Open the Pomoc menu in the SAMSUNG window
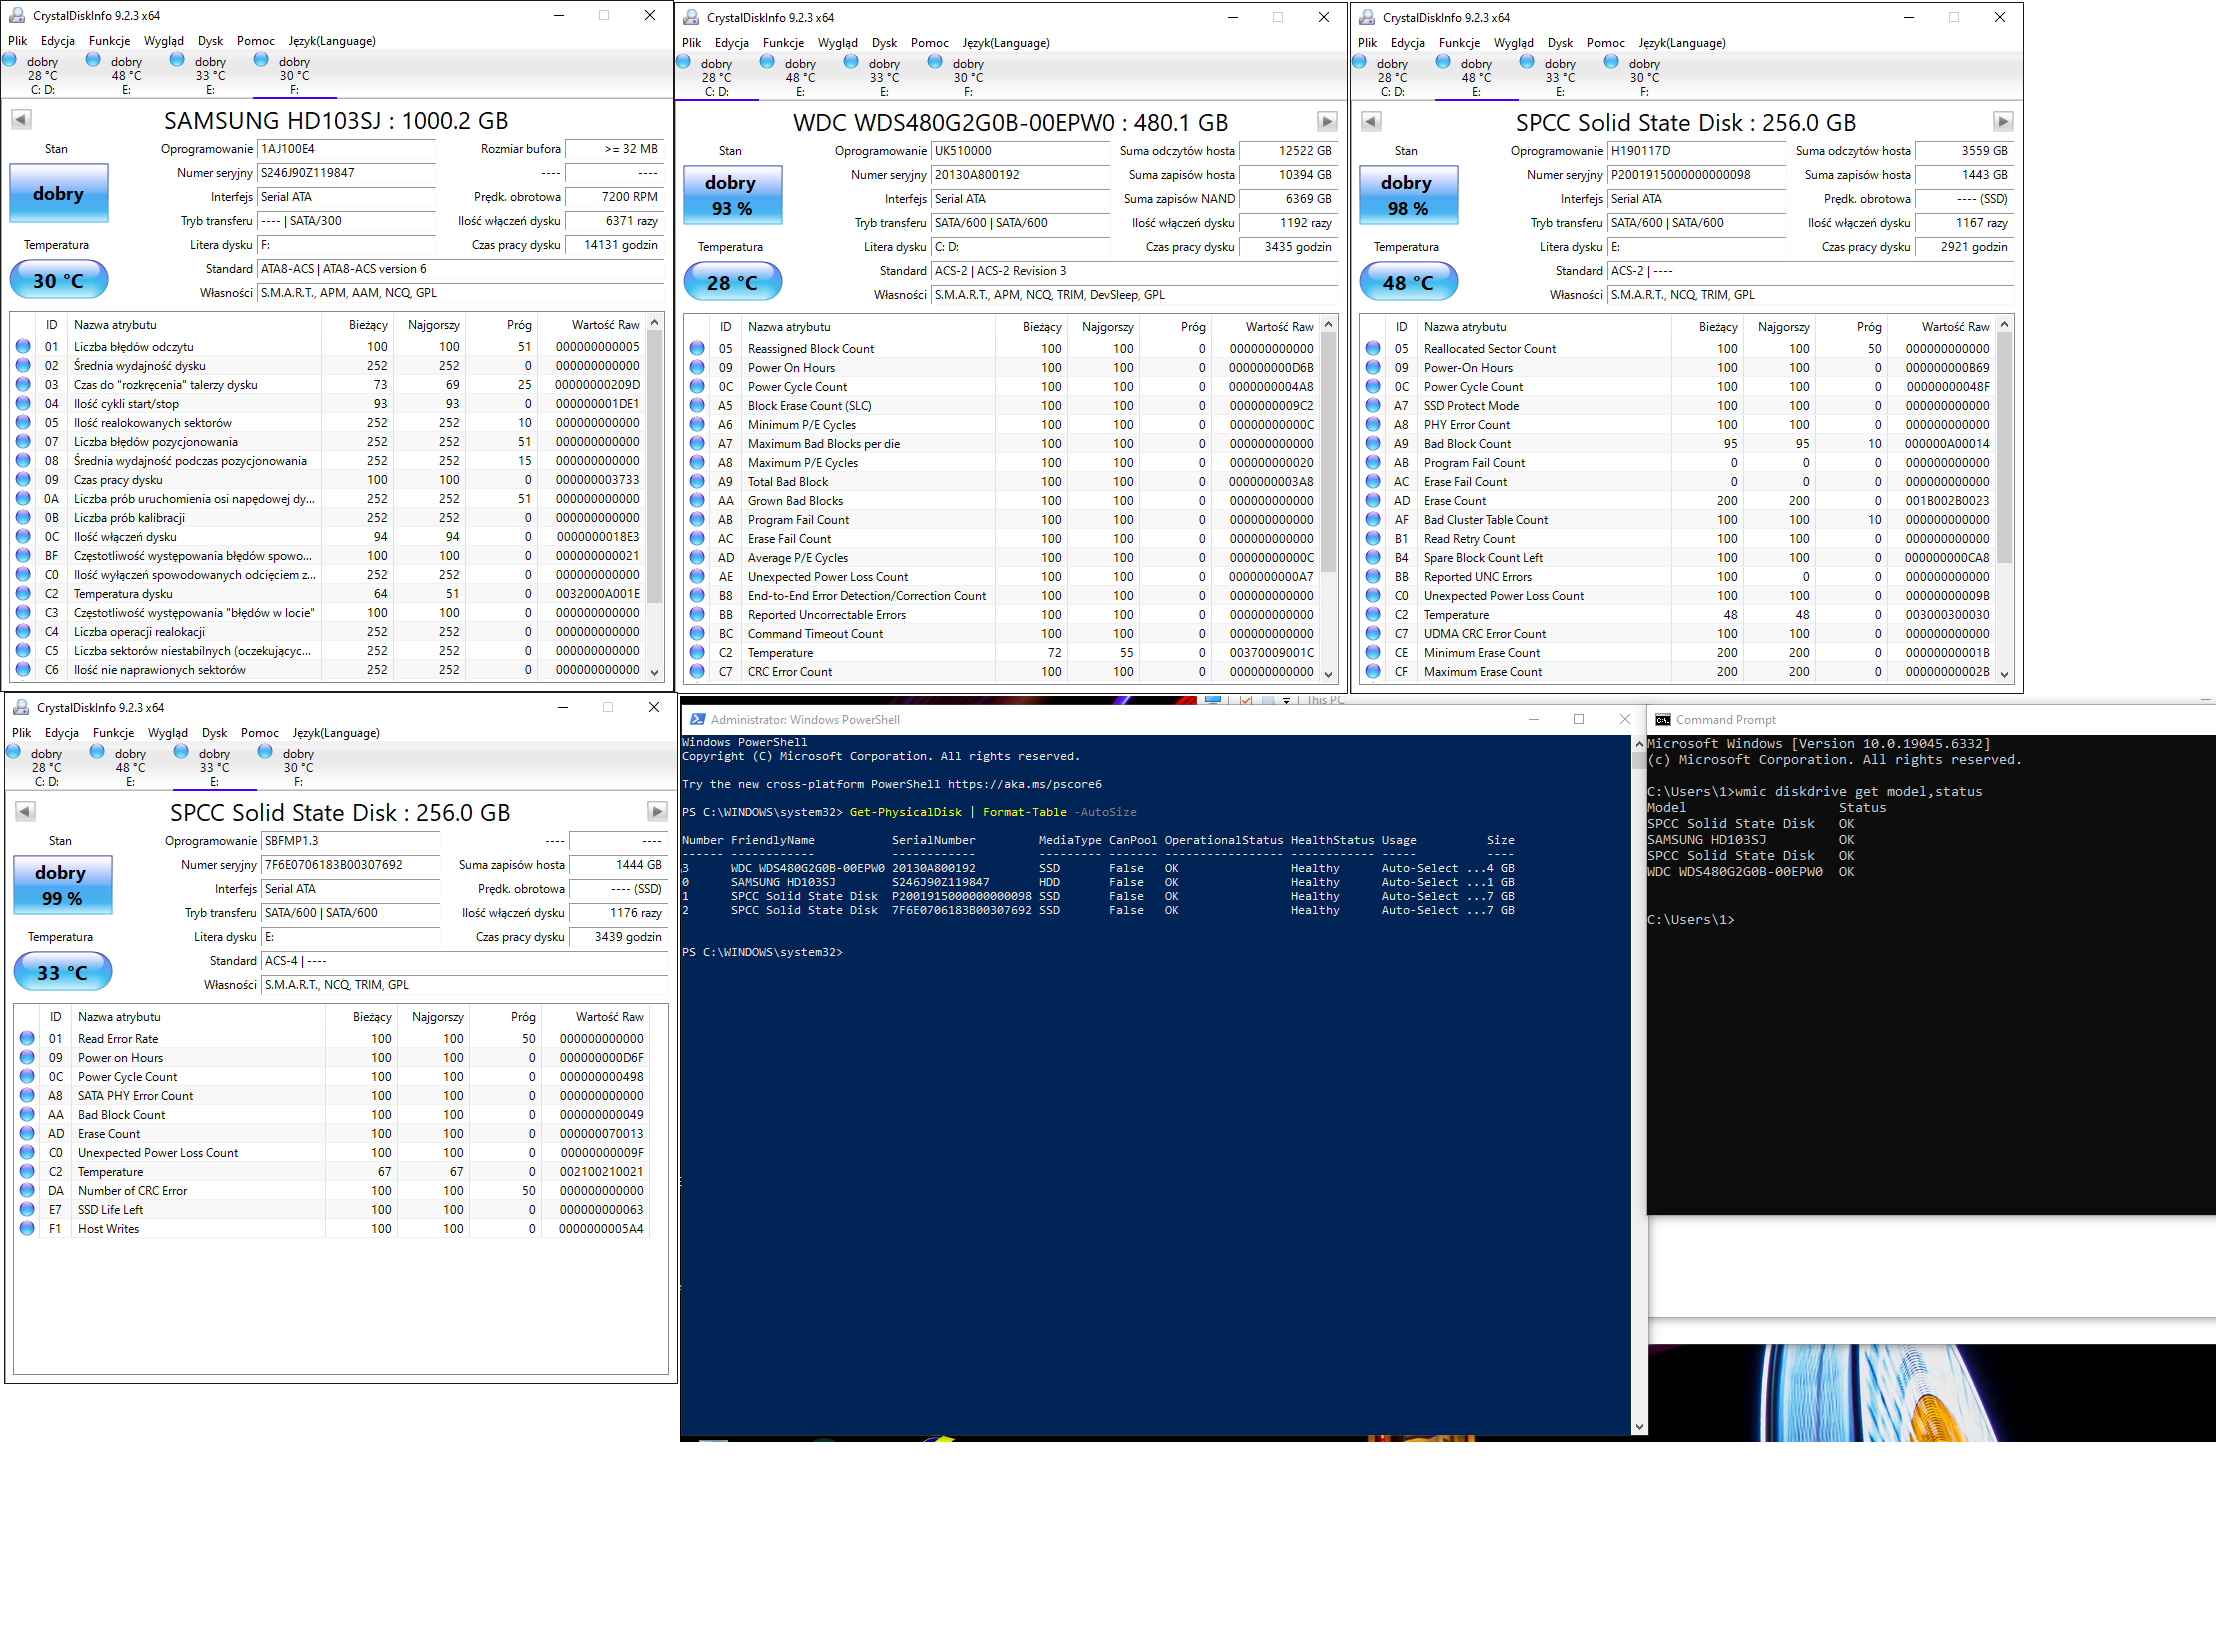2216x1634 pixels. tap(255, 41)
